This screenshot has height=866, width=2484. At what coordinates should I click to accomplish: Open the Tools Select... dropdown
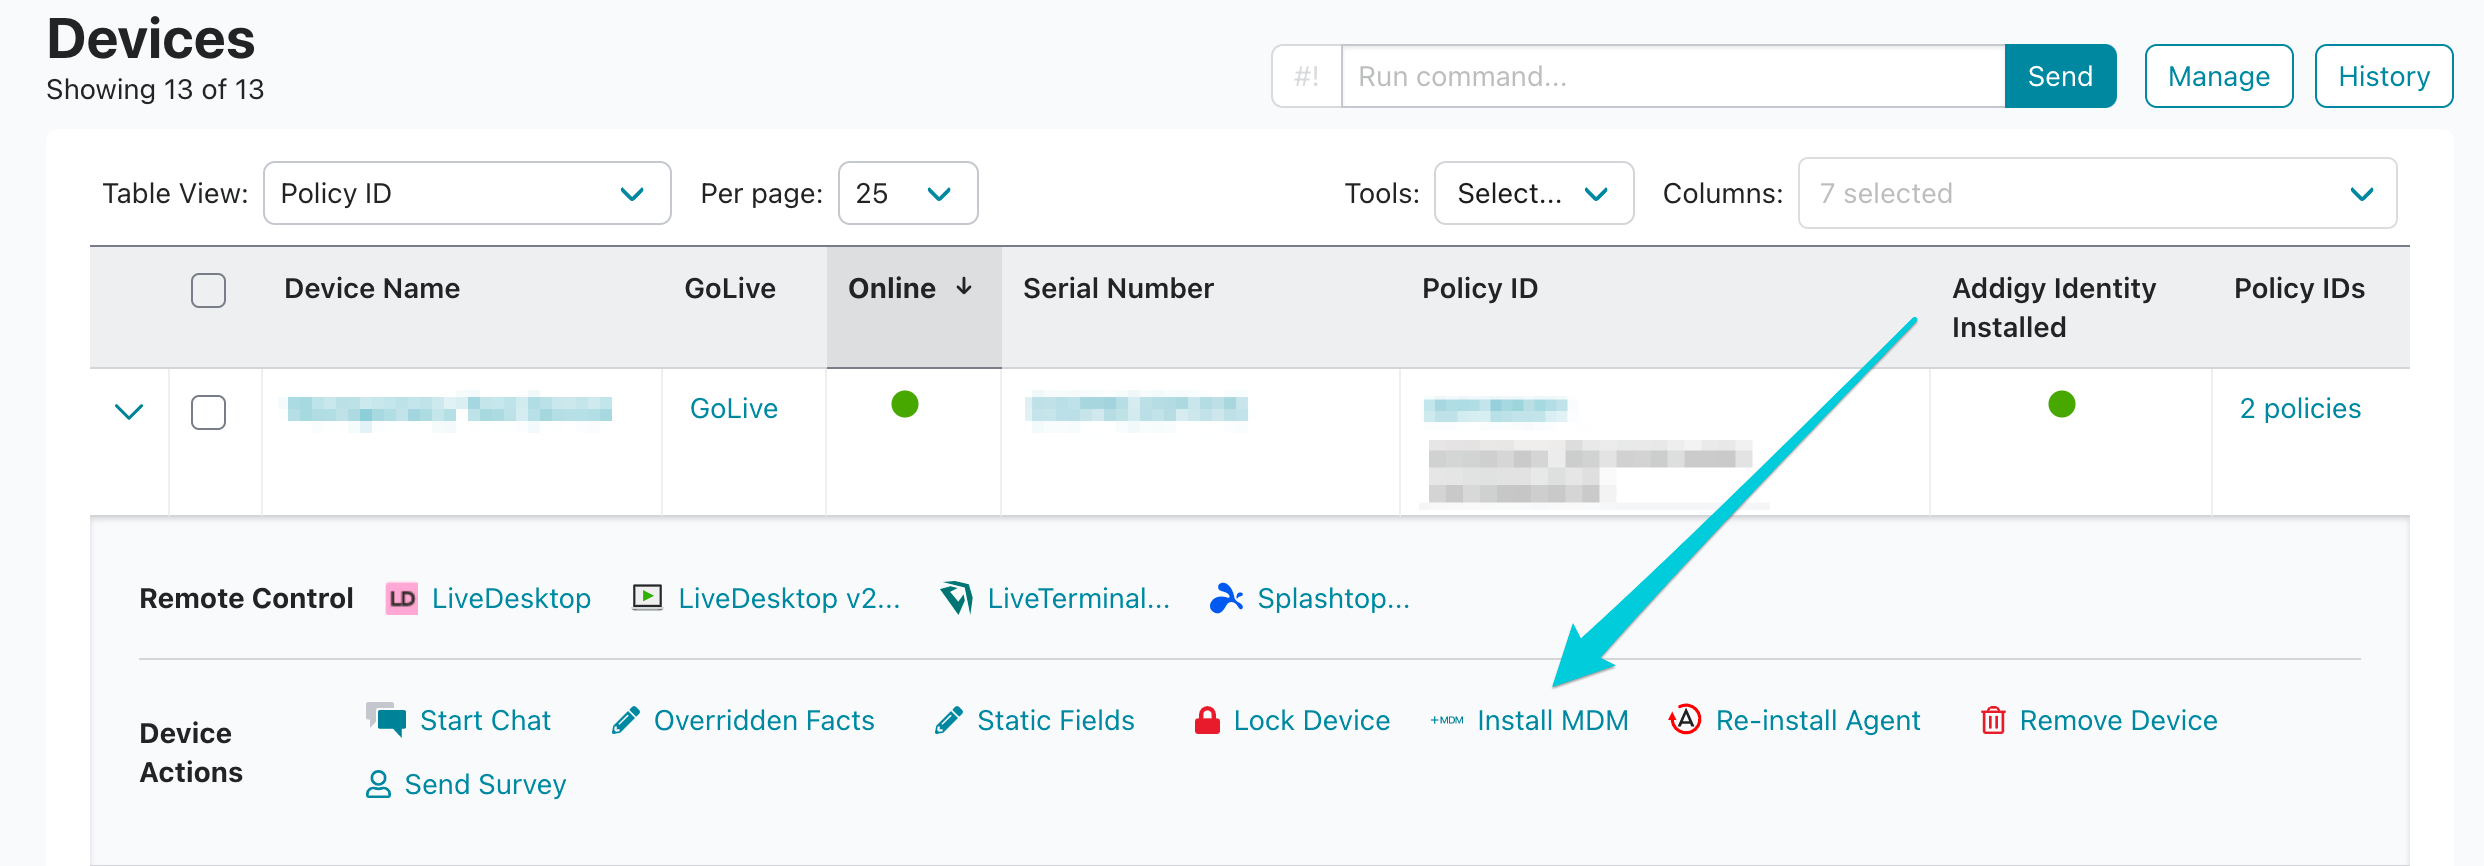click(x=1534, y=193)
